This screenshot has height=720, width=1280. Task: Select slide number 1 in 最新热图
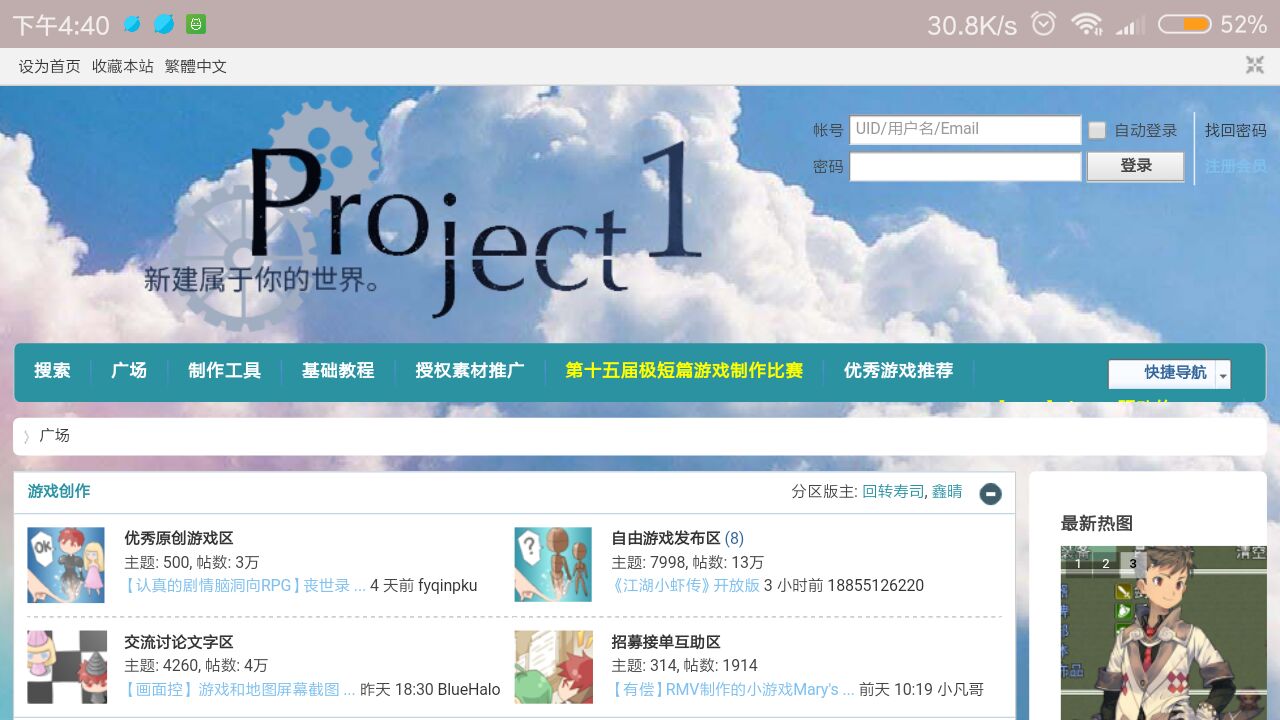1078,564
